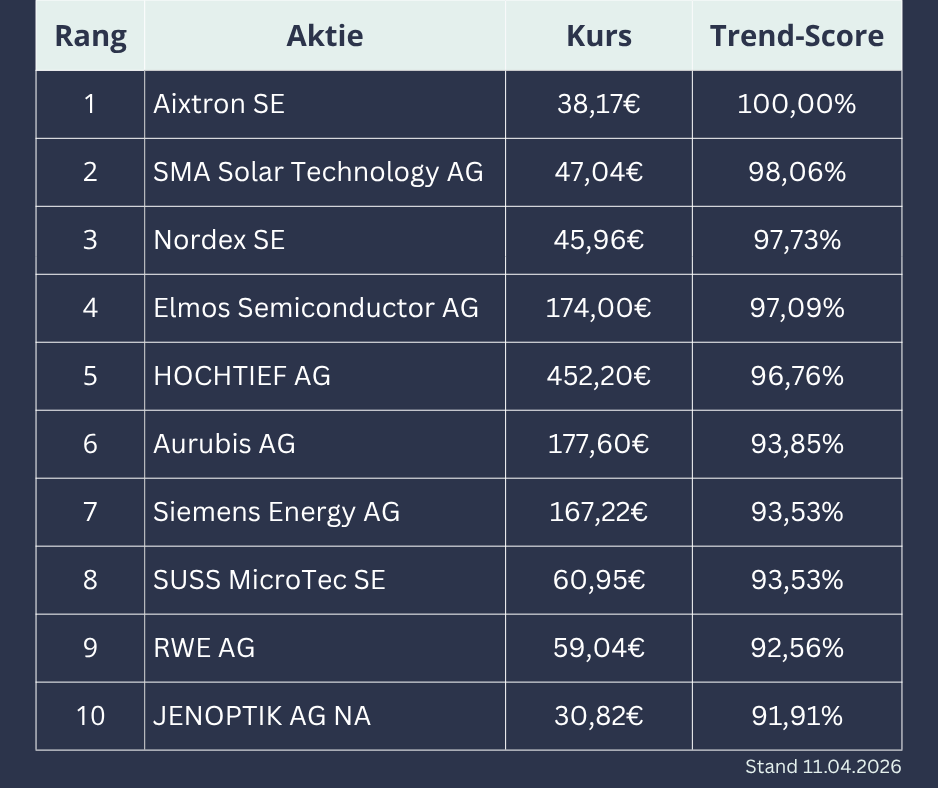Select the Aixtron SE stock name
The image size is (938, 788).
pyautogui.click(x=219, y=104)
